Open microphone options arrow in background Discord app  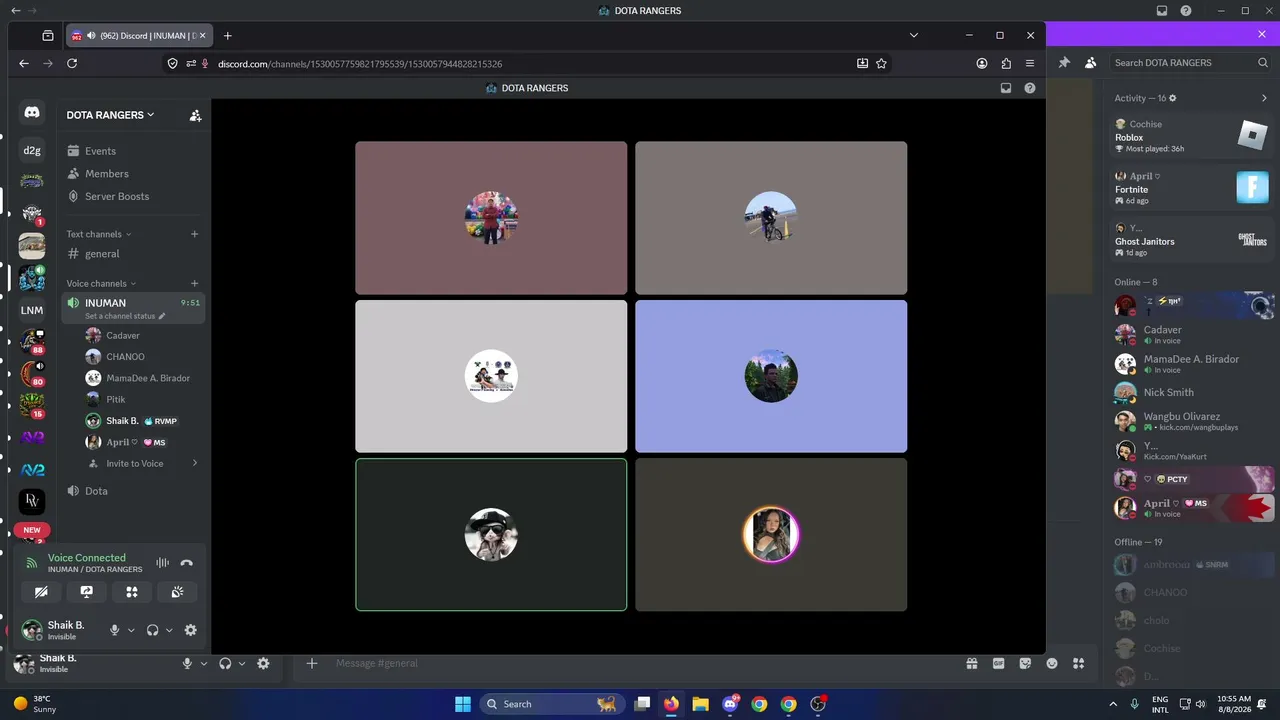[x=204, y=663]
